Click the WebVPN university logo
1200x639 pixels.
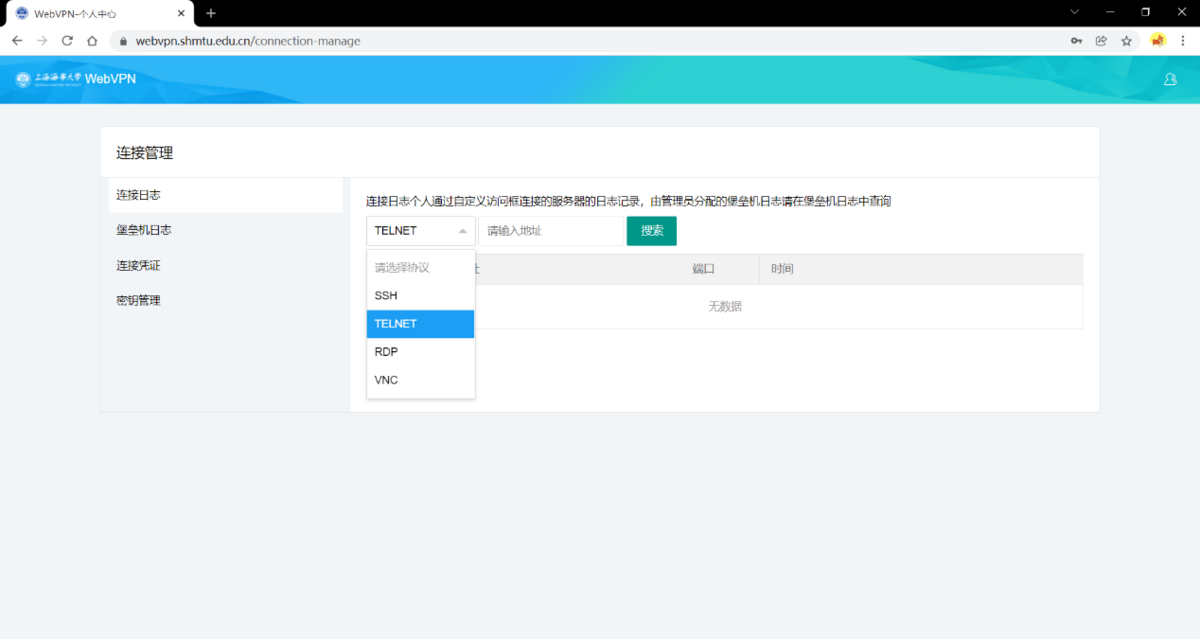[x=76, y=79]
